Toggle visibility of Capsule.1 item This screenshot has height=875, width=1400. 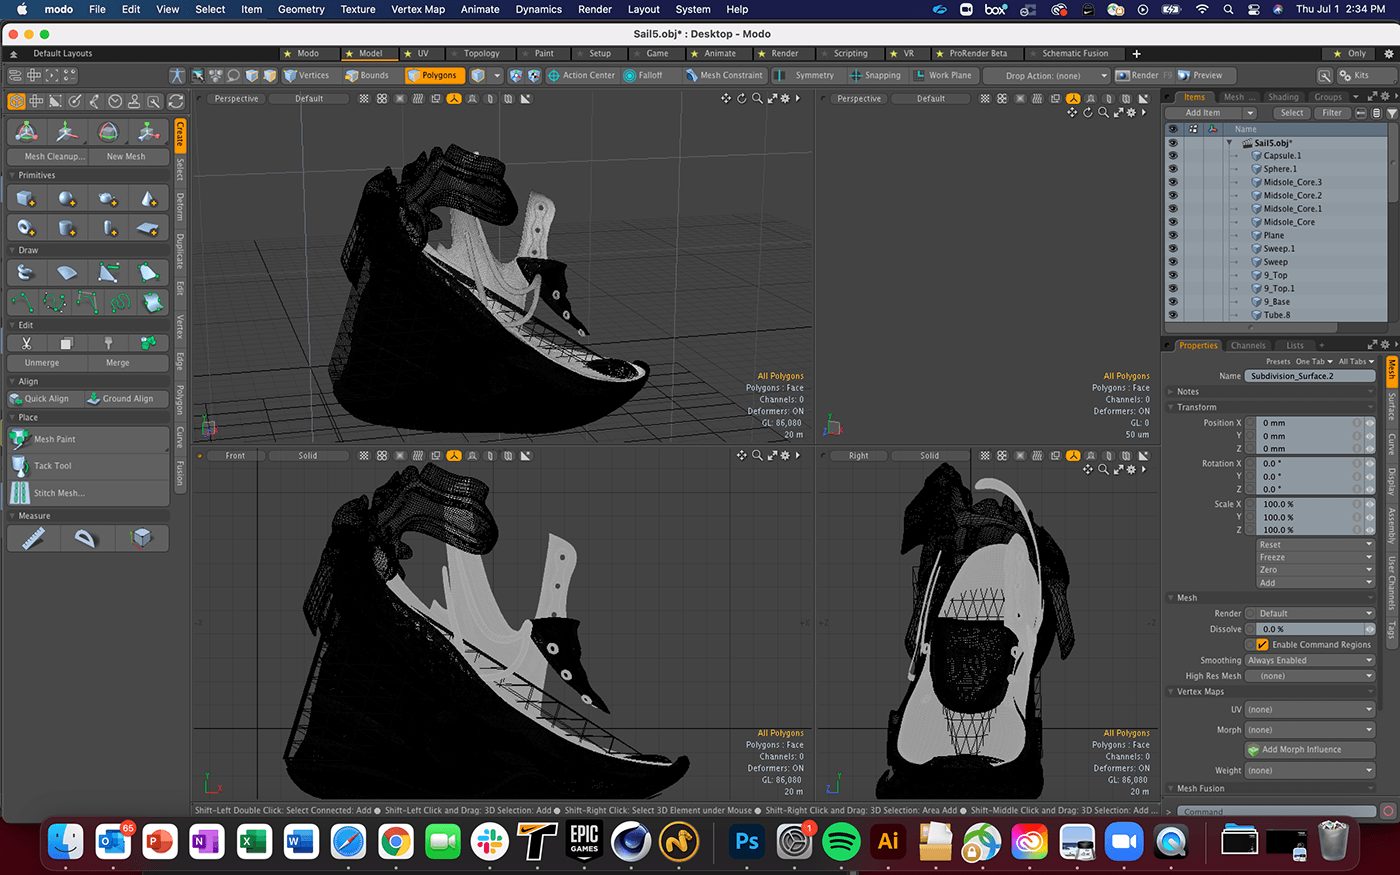coord(1172,156)
